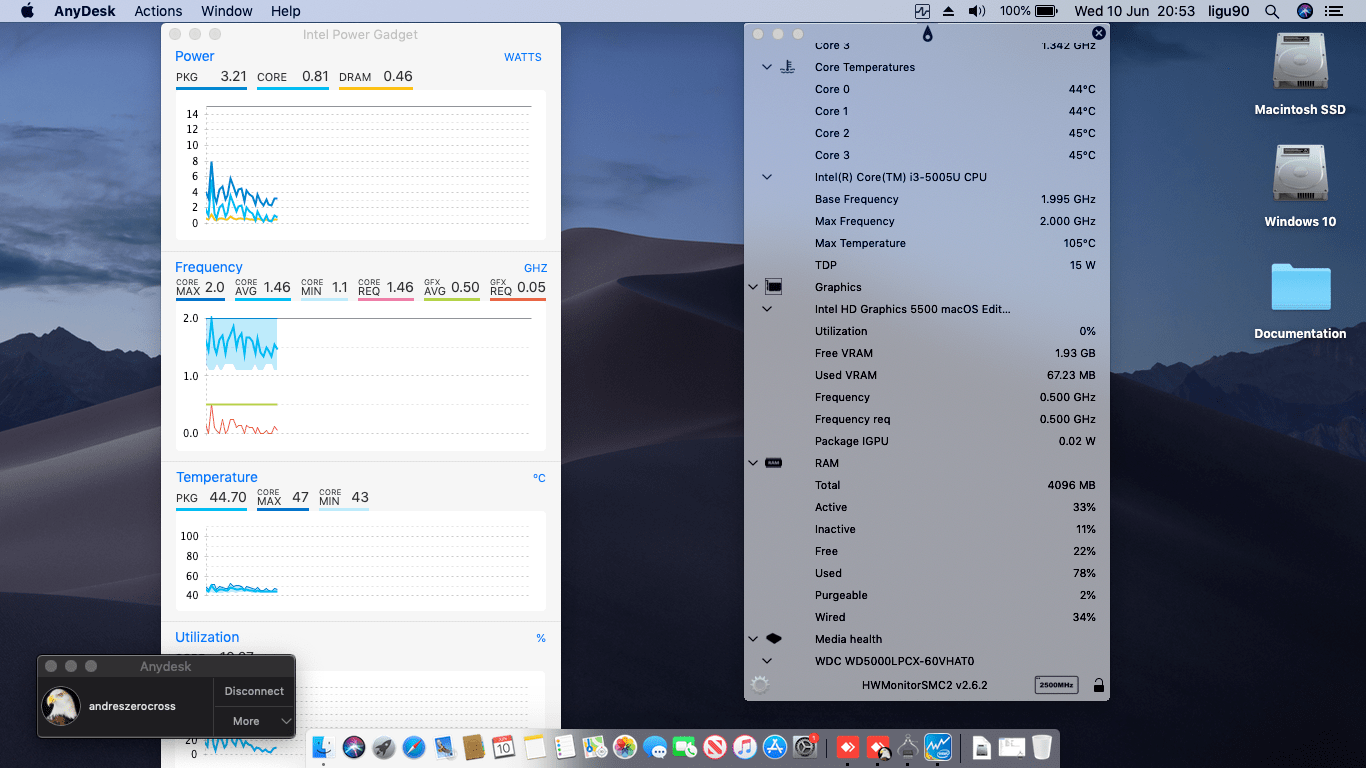Open the Documentation folder on desktop
The width and height of the screenshot is (1366, 768).
(1300, 290)
